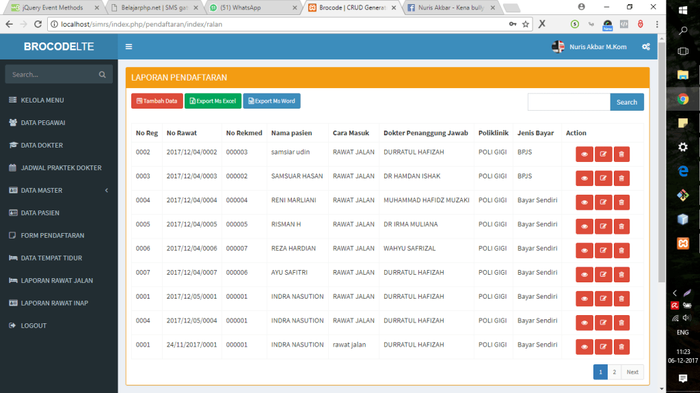700x393 pixels.
Task: Reload the page in Chrome
Action: pyautogui.click(x=38, y=24)
